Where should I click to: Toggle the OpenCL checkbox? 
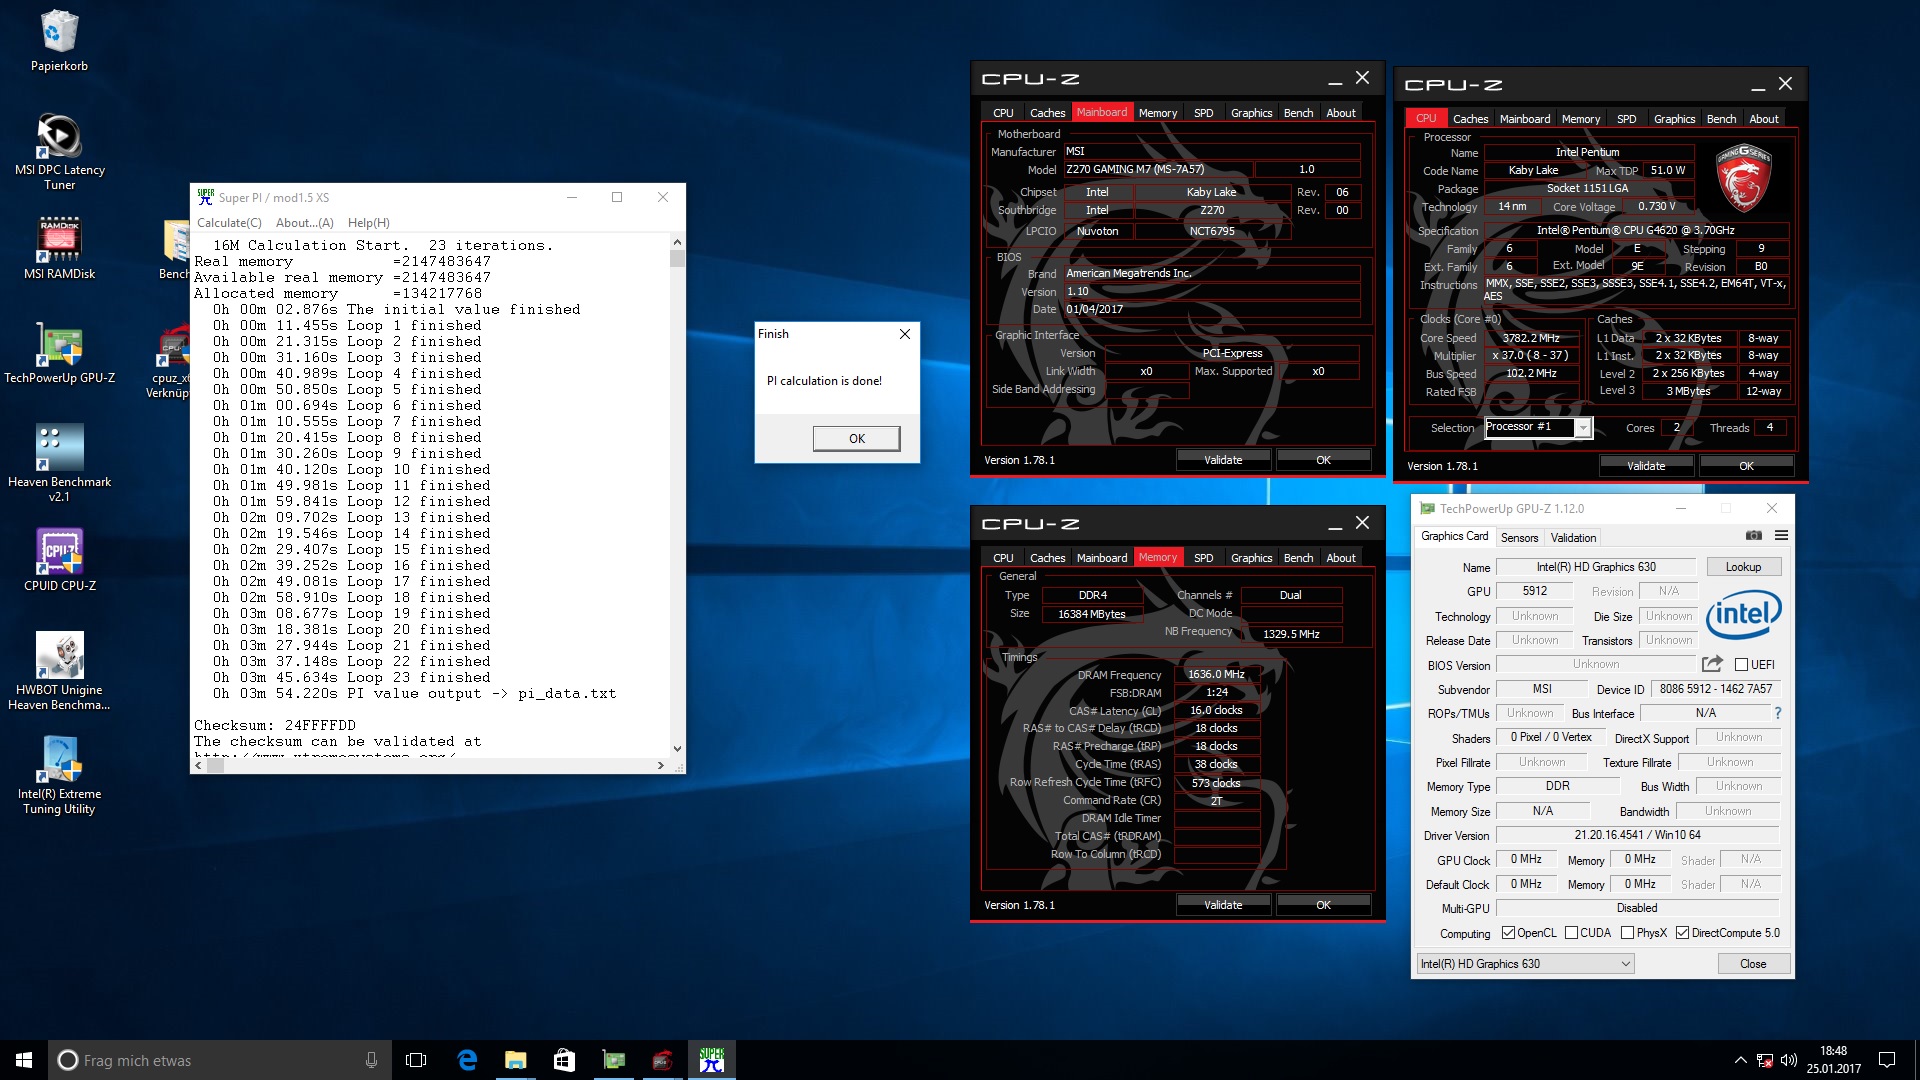click(1508, 933)
